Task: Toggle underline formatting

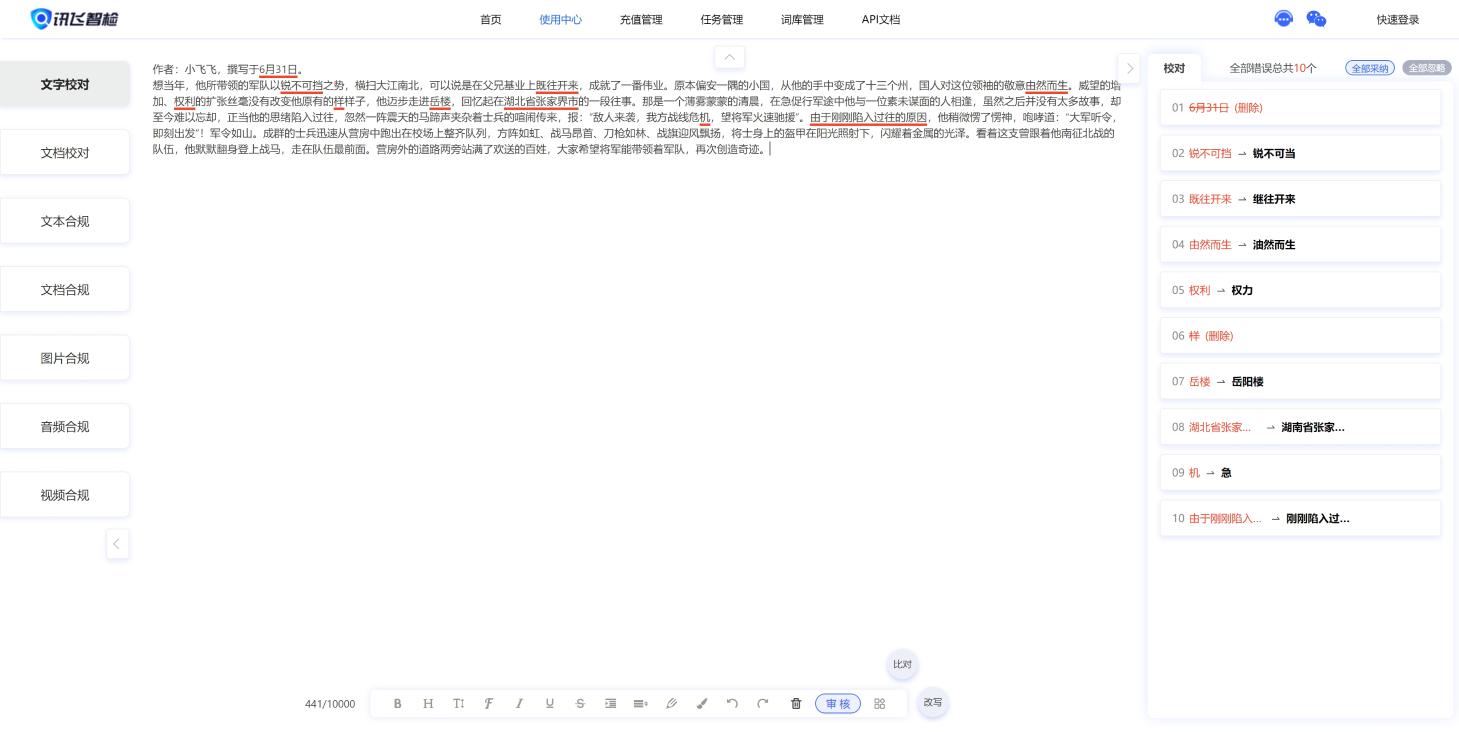Action: [x=550, y=704]
